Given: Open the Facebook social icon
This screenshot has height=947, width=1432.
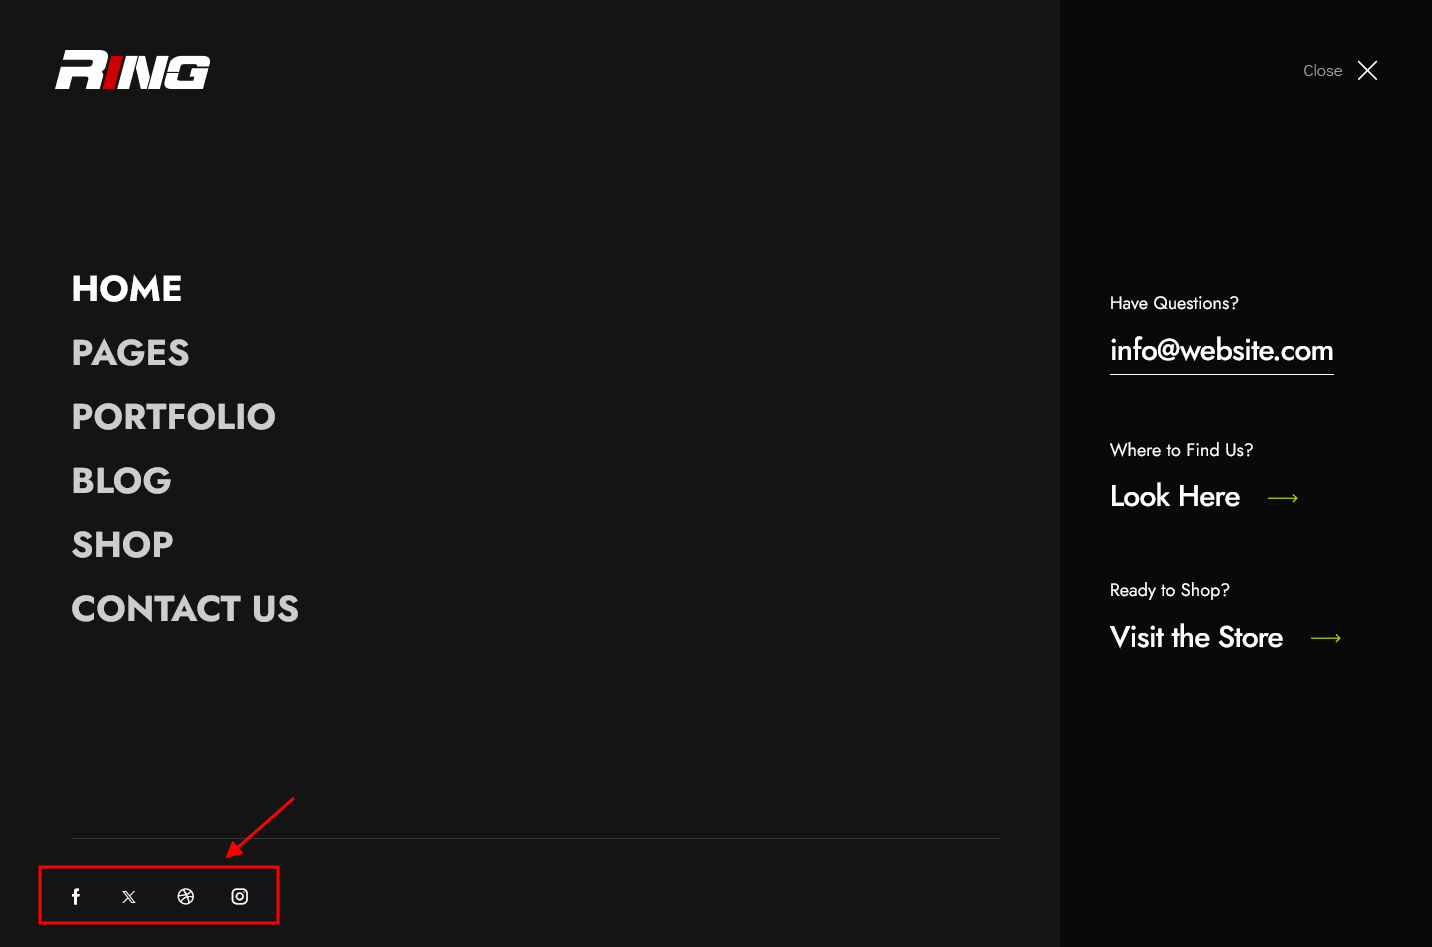Looking at the screenshot, I should coord(76,896).
